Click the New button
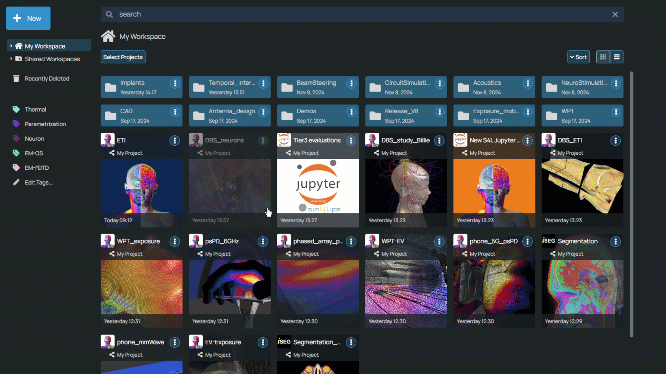The image size is (666, 374). [28, 18]
